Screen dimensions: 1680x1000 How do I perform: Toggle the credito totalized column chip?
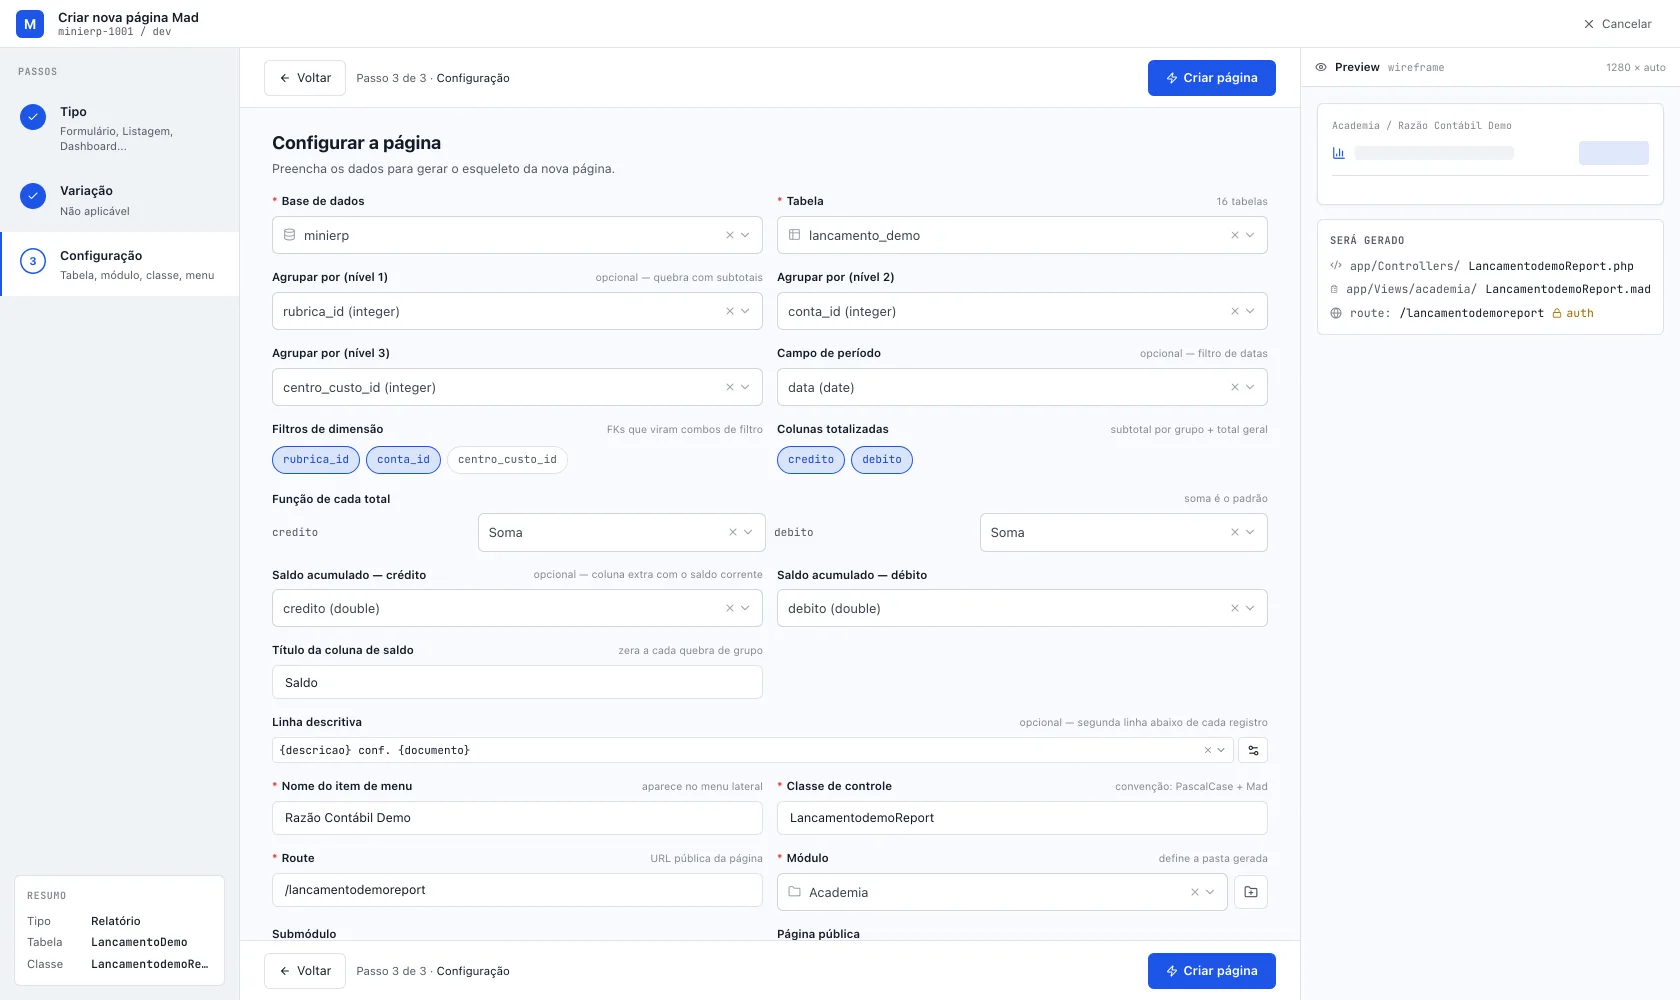811,459
